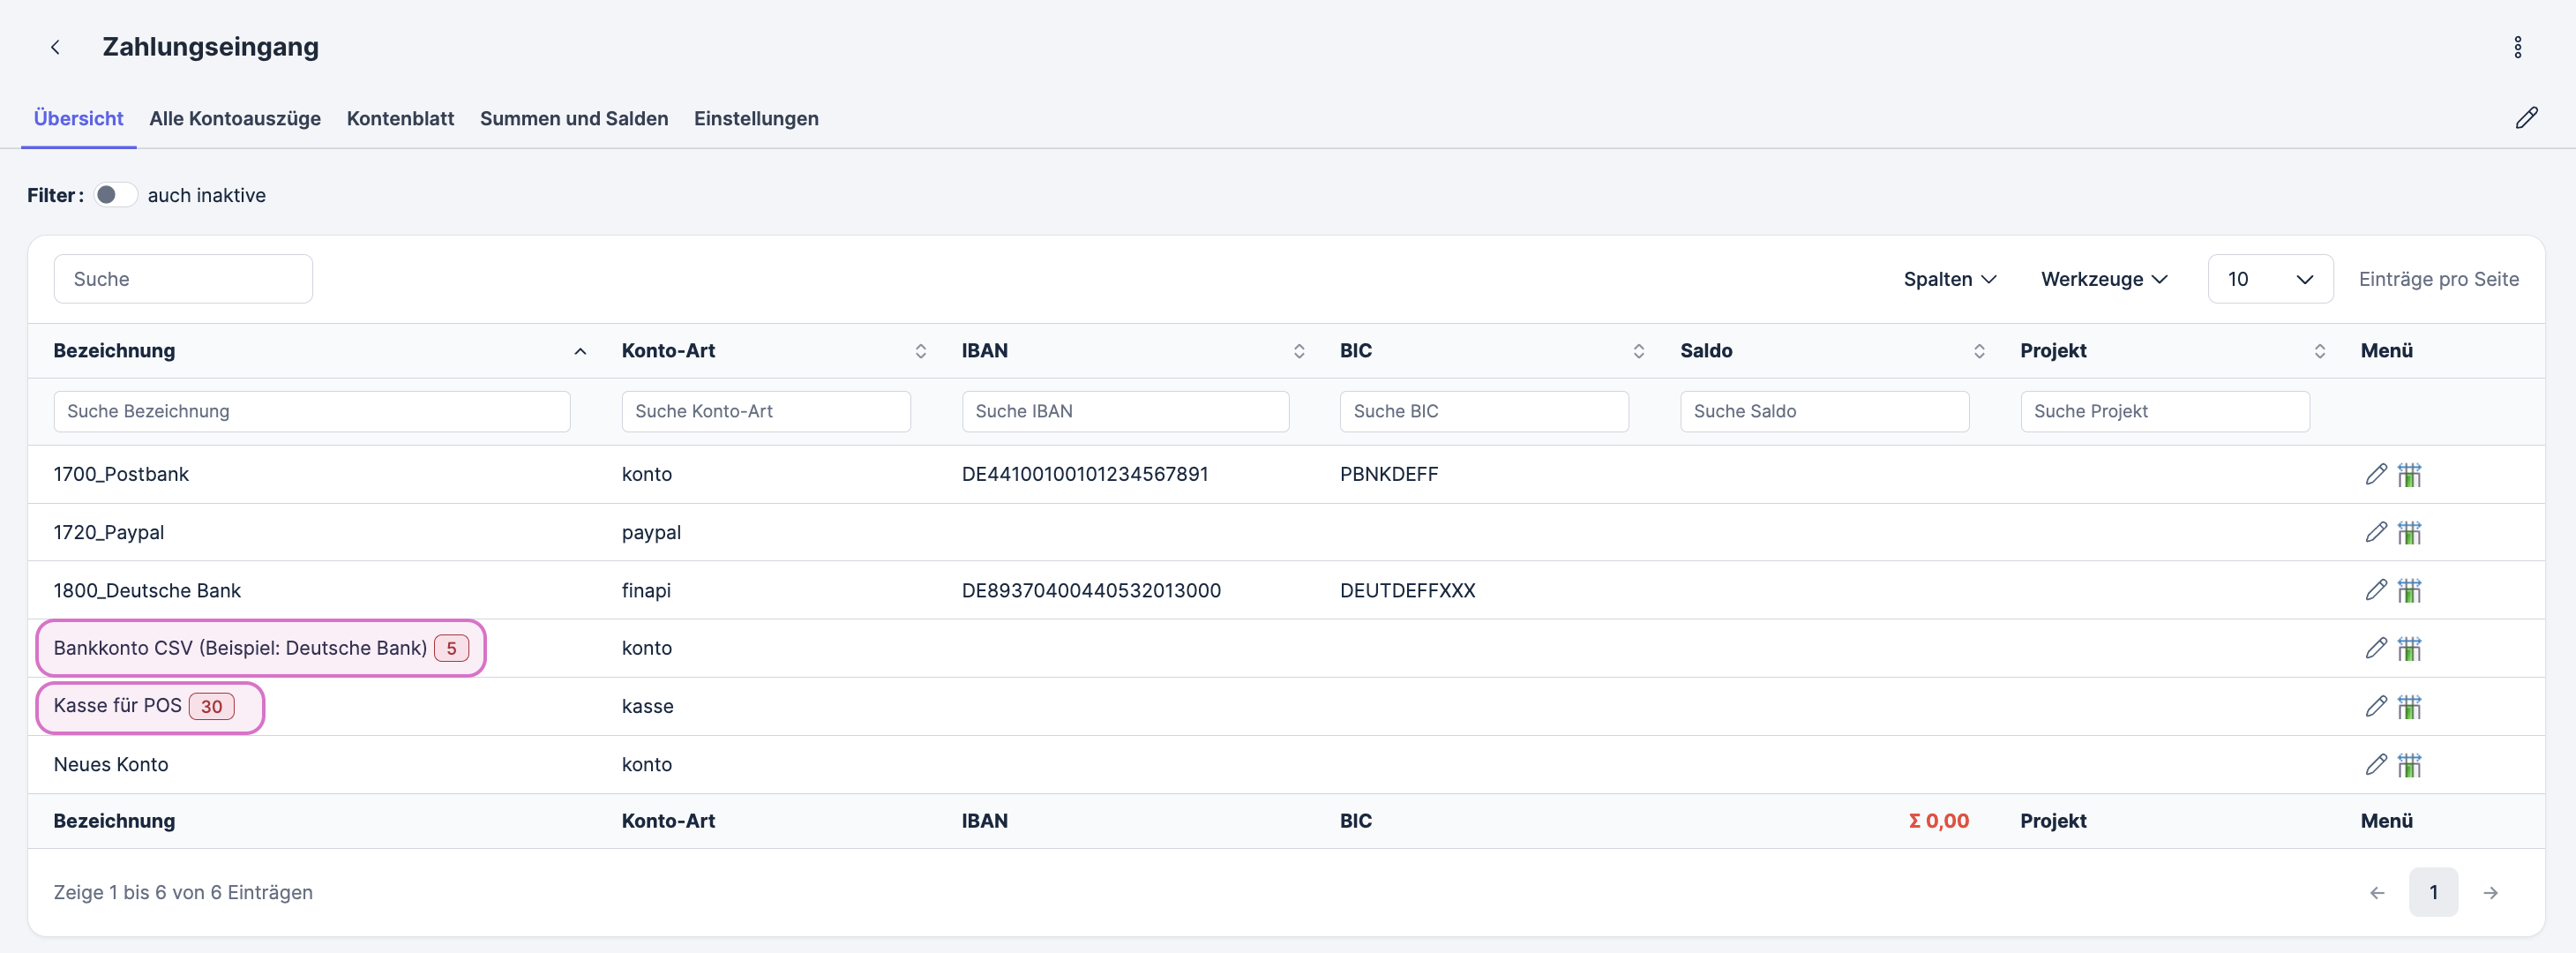Screen dimensions: 2576x953
Task: Click the back arrow next to Zahlungseingang
Action: pos(55,47)
